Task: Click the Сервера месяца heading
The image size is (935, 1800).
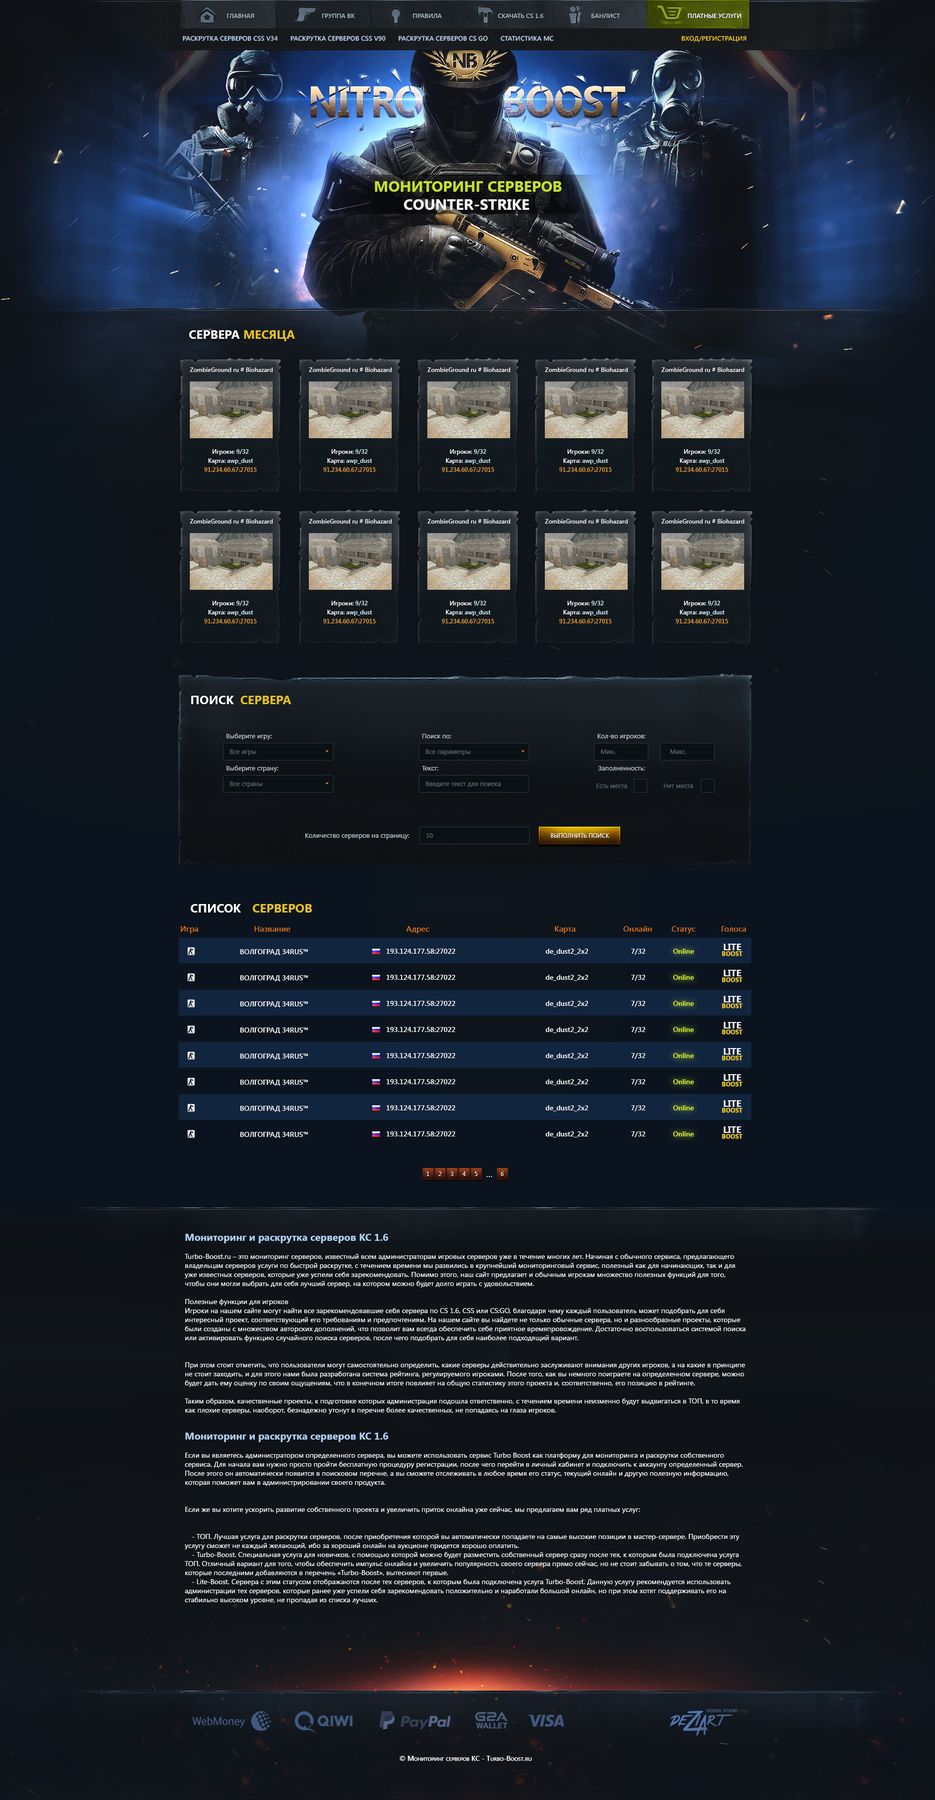Action: coord(241,334)
